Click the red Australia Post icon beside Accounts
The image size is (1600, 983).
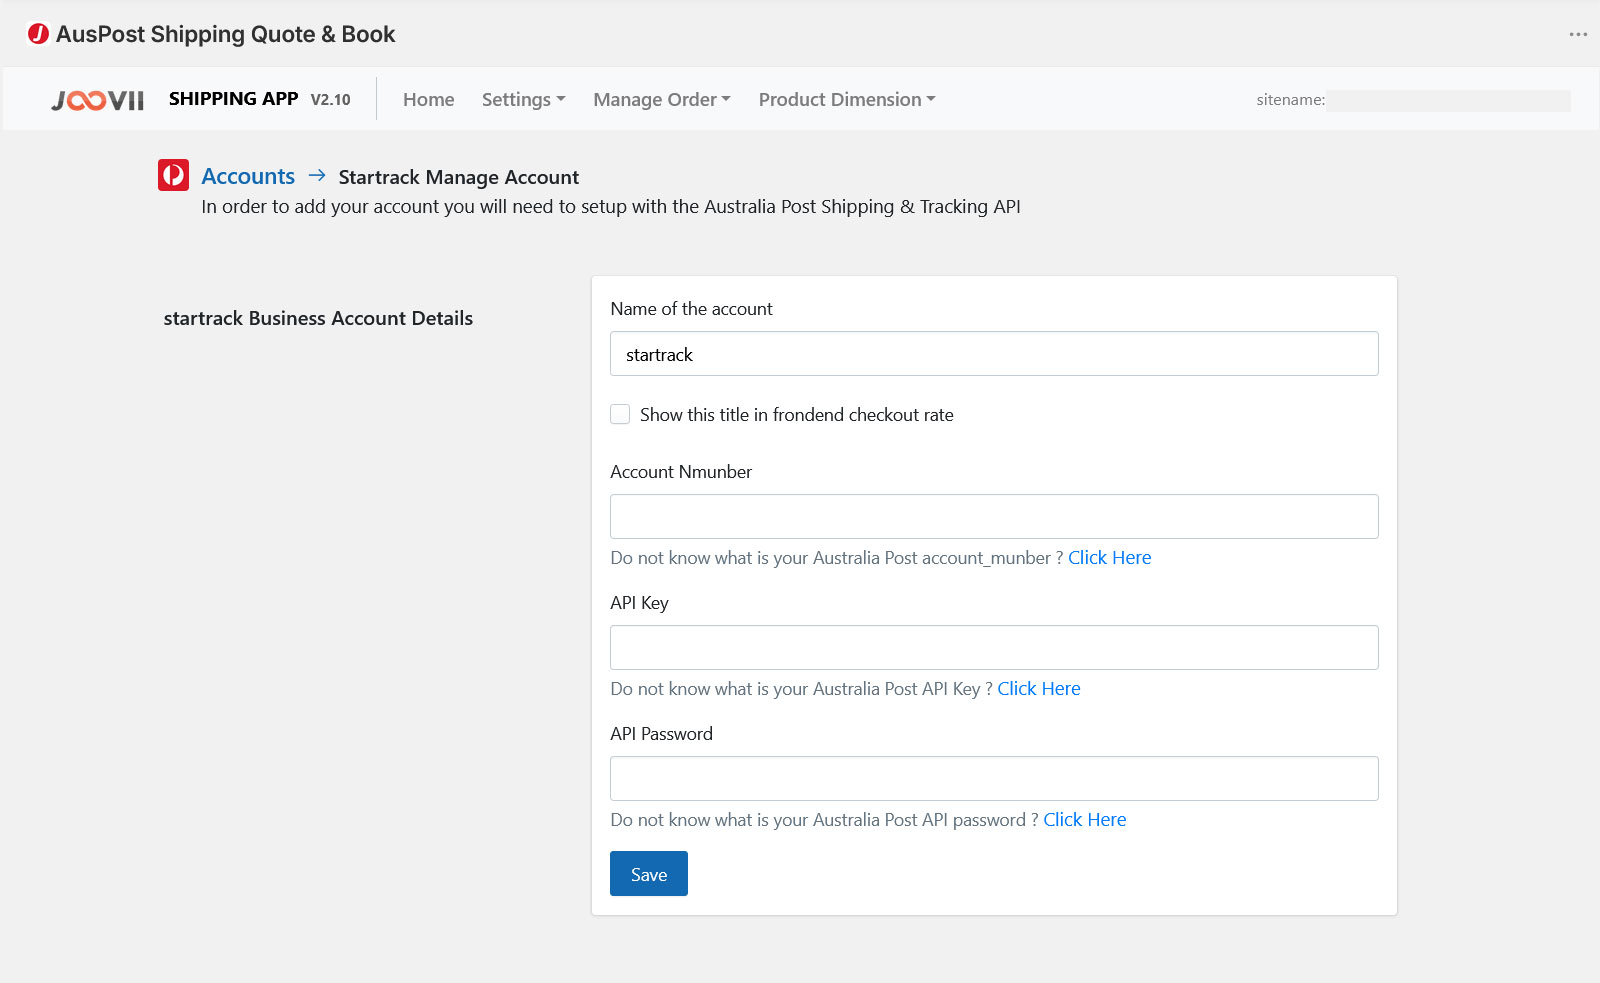coord(173,175)
